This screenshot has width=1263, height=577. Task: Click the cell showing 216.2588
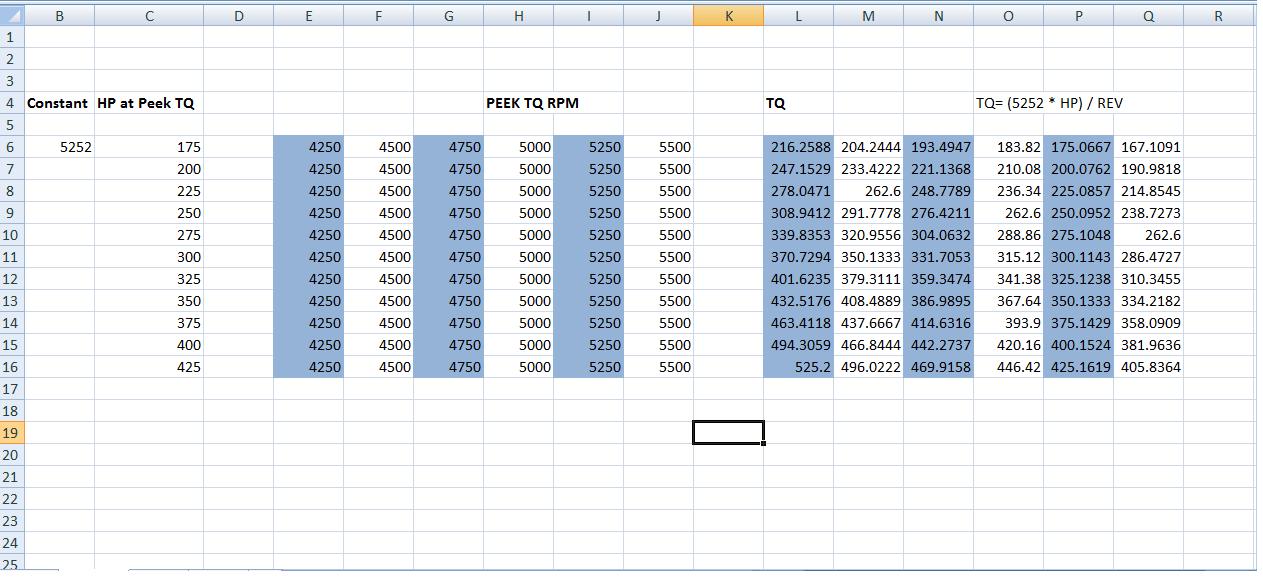(x=797, y=147)
